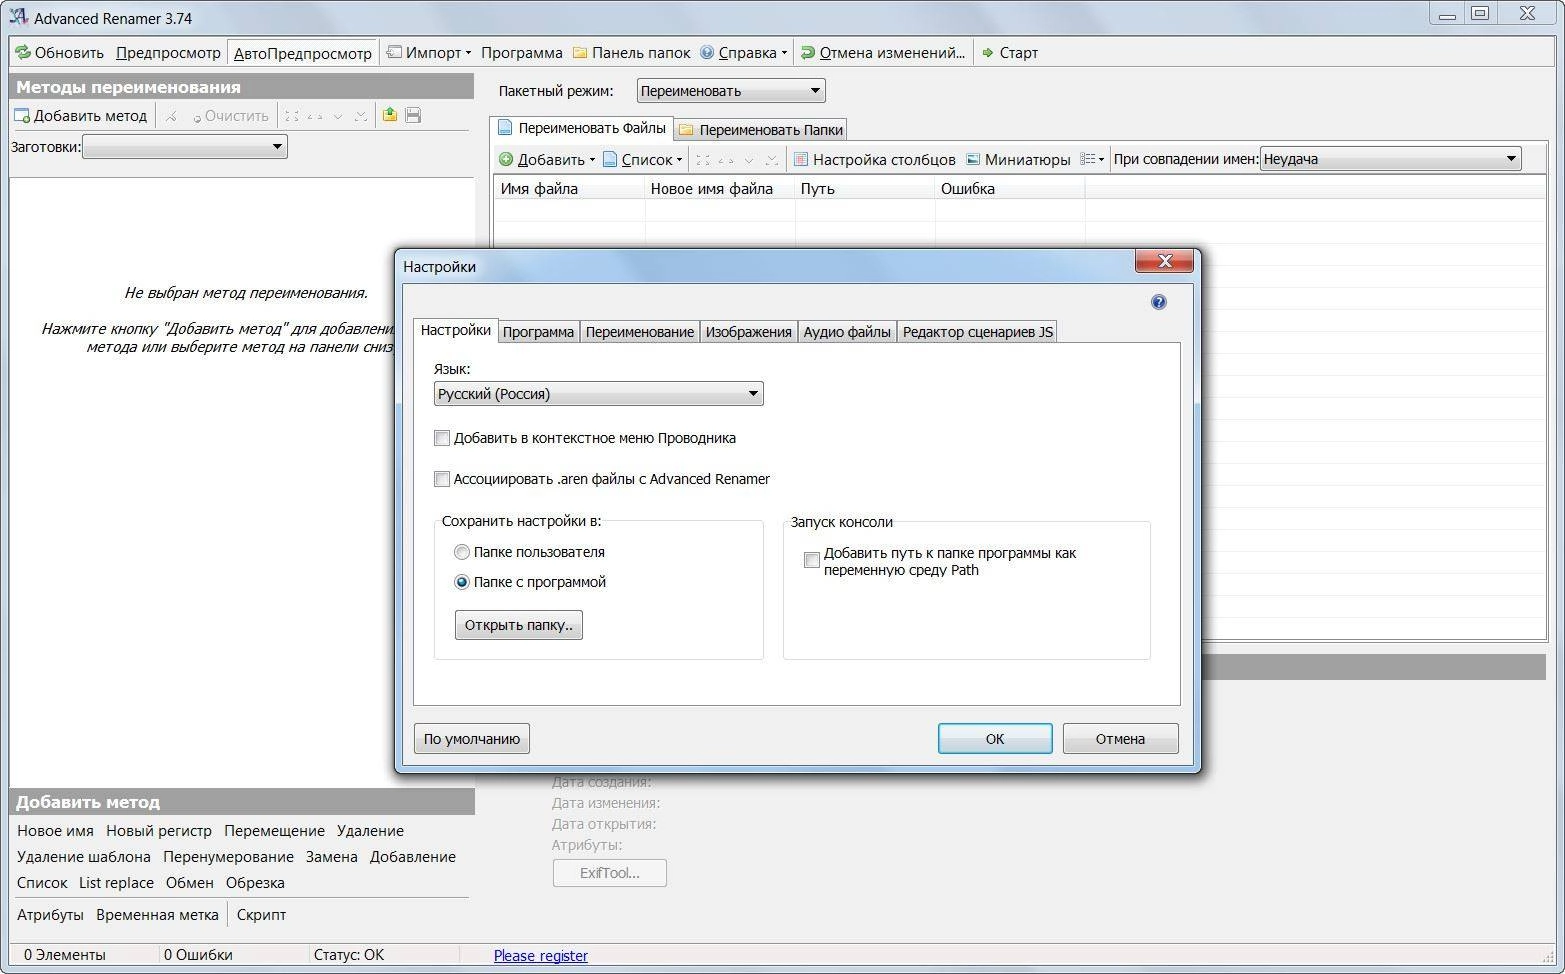This screenshot has width=1565, height=974.
Task: Click Открыть папку.. button
Action: tap(518, 625)
